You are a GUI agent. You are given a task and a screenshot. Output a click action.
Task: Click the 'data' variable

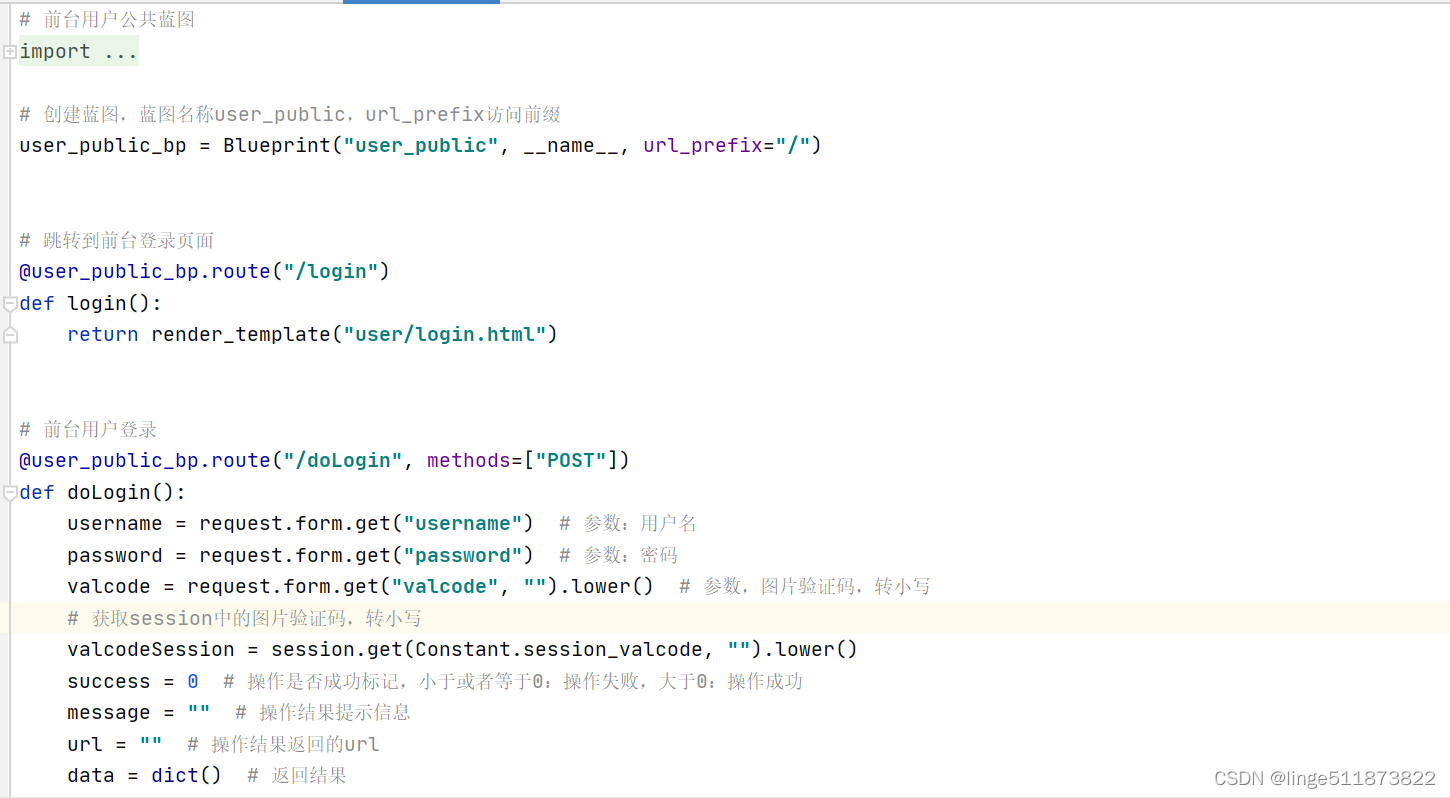[x=91, y=775]
